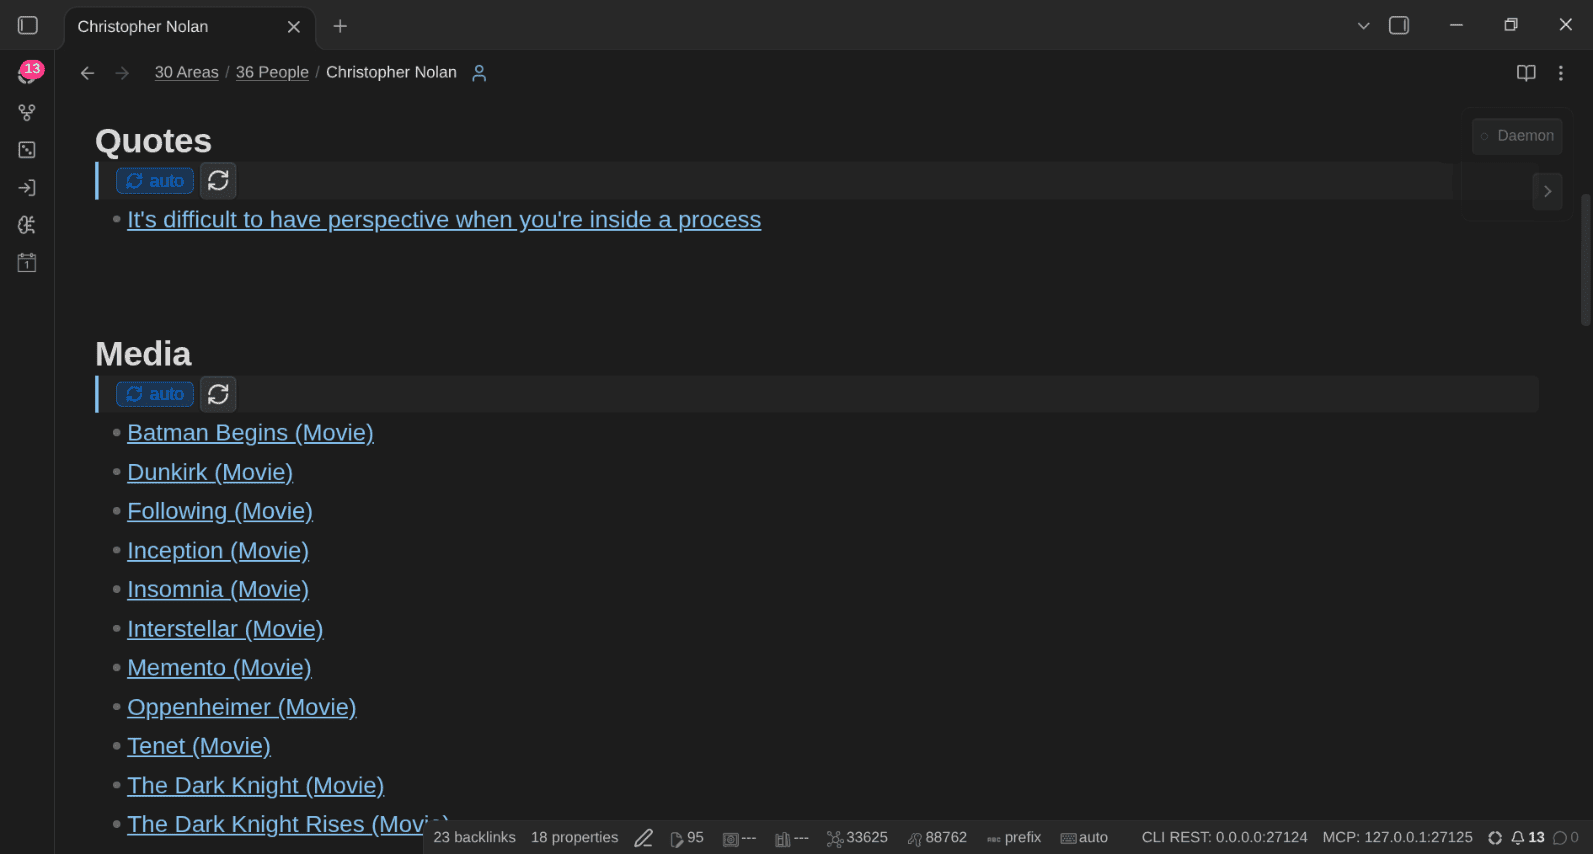
Task: Click the arrow-into-box icon in left ribbon
Action: pos(27,187)
